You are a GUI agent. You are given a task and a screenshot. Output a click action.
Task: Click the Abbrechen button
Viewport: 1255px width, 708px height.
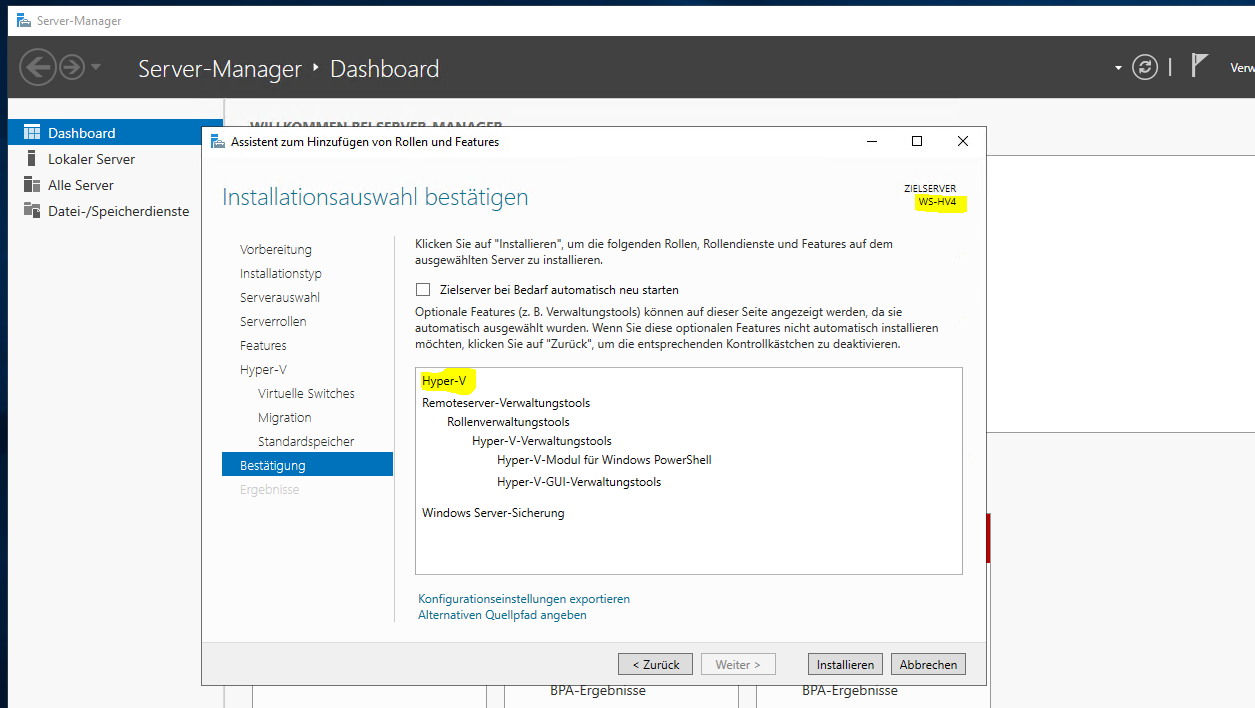coord(928,664)
